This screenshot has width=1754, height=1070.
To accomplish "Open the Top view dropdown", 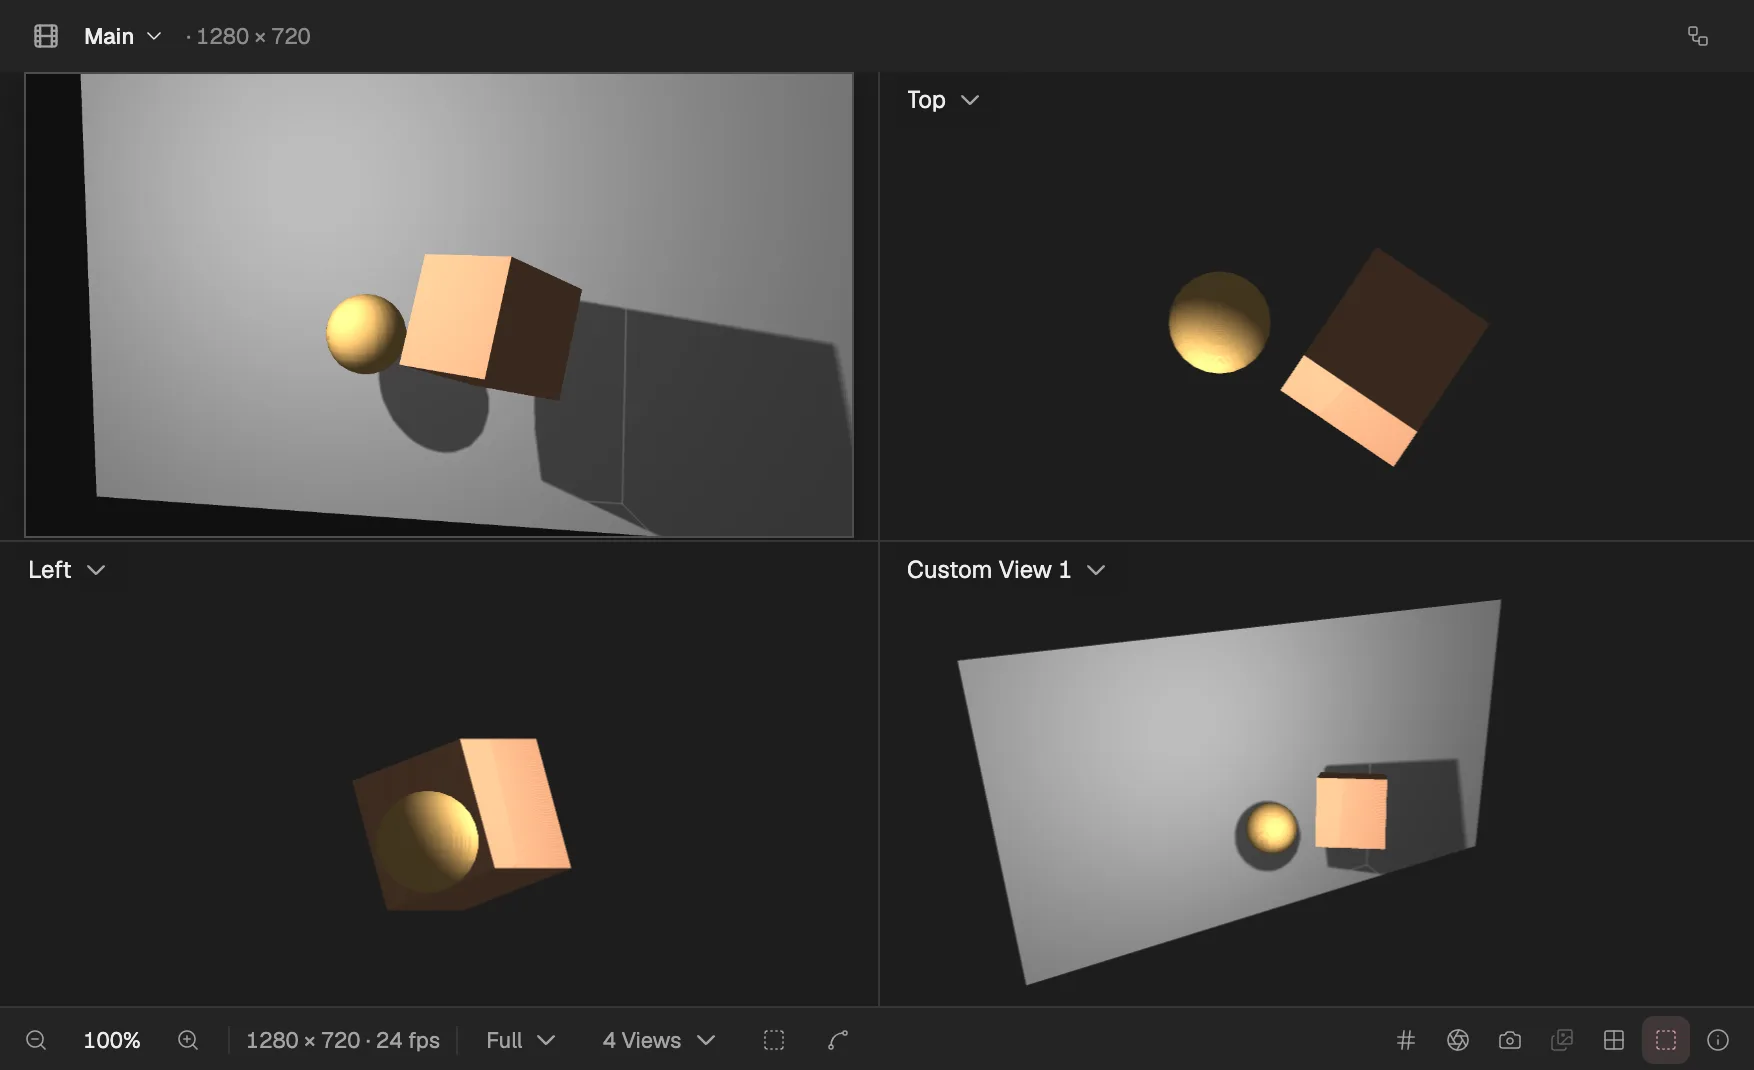I will pyautogui.click(x=942, y=100).
